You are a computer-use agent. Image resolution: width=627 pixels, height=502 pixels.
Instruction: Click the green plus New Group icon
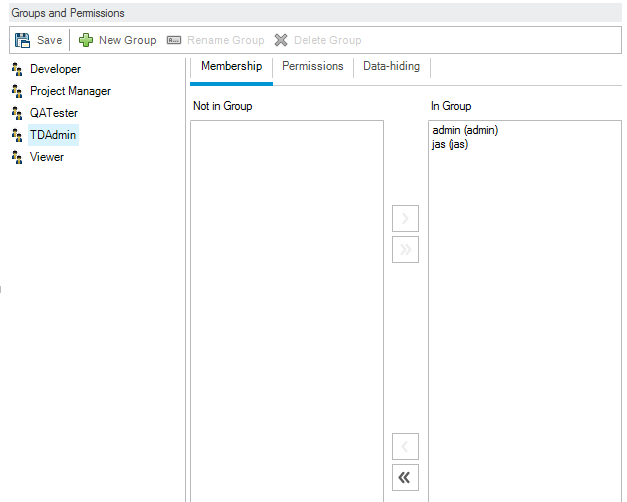(x=86, y=40)
